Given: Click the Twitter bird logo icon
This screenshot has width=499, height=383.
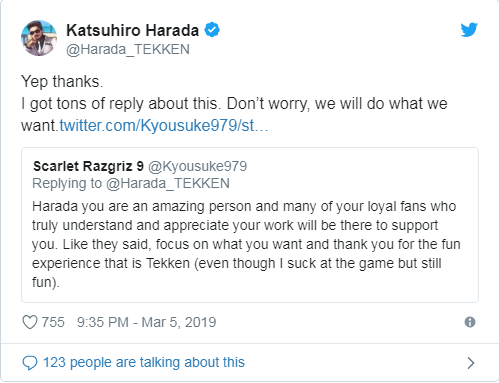Looking at the screenshot, I should pyautogui.click(x=469, y=30).
